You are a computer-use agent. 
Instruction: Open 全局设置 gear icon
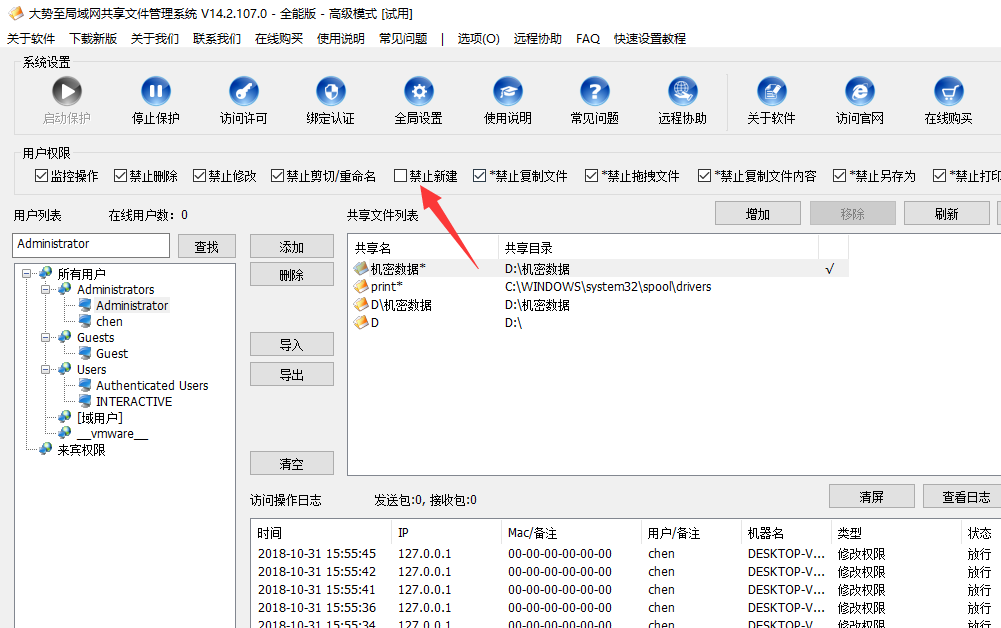pyautogui.click(x=418, y=93)
